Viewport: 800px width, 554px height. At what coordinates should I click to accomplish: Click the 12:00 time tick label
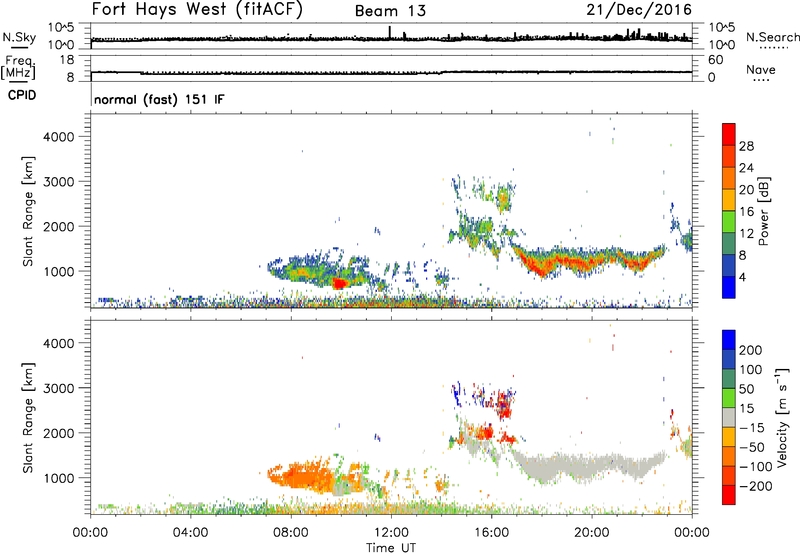point(391,533)
